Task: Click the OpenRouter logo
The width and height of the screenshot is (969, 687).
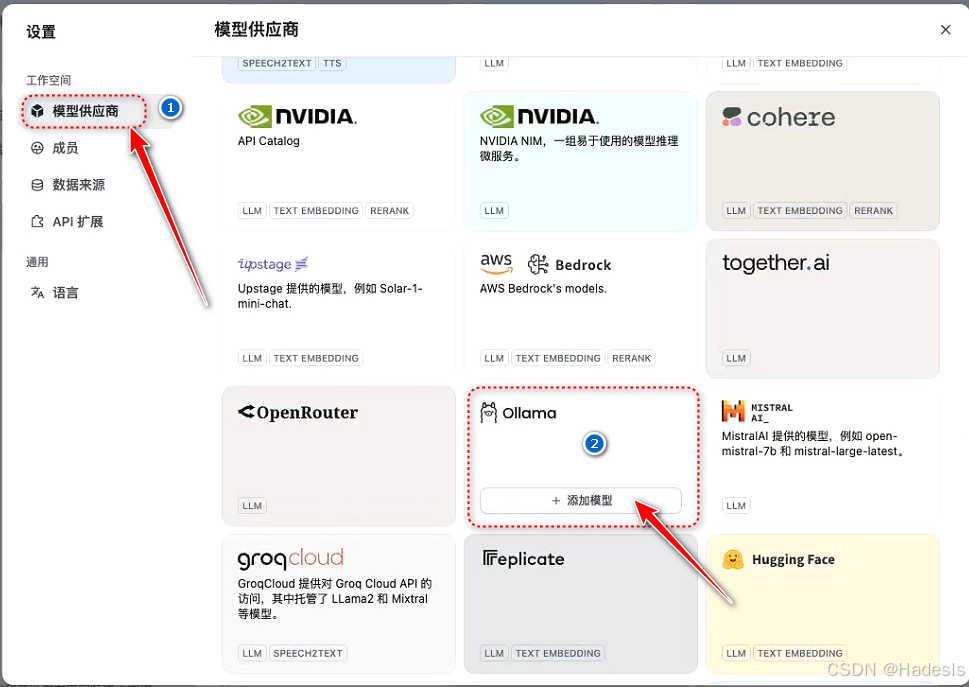Action: (298, 412)
